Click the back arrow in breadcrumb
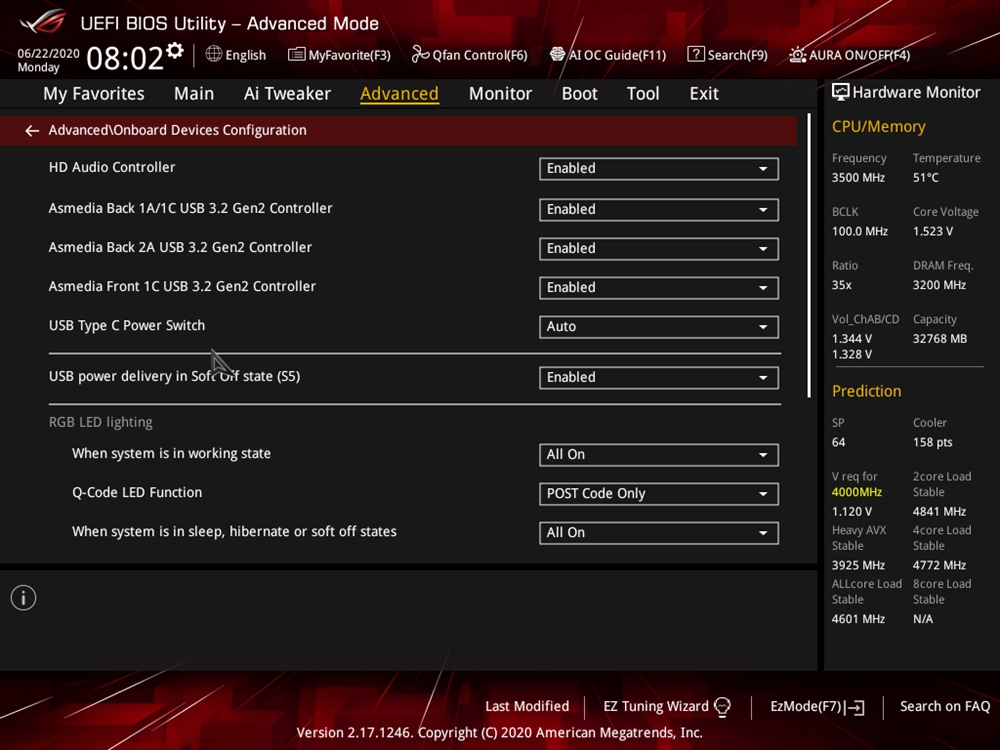1000x750 pixels. point(32,131)
